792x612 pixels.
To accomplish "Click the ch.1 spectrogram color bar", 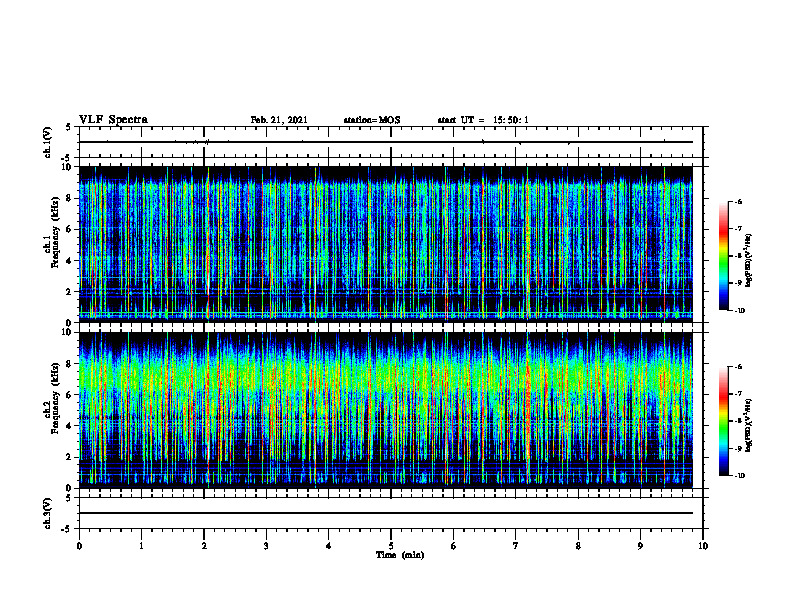I will 724,256.
